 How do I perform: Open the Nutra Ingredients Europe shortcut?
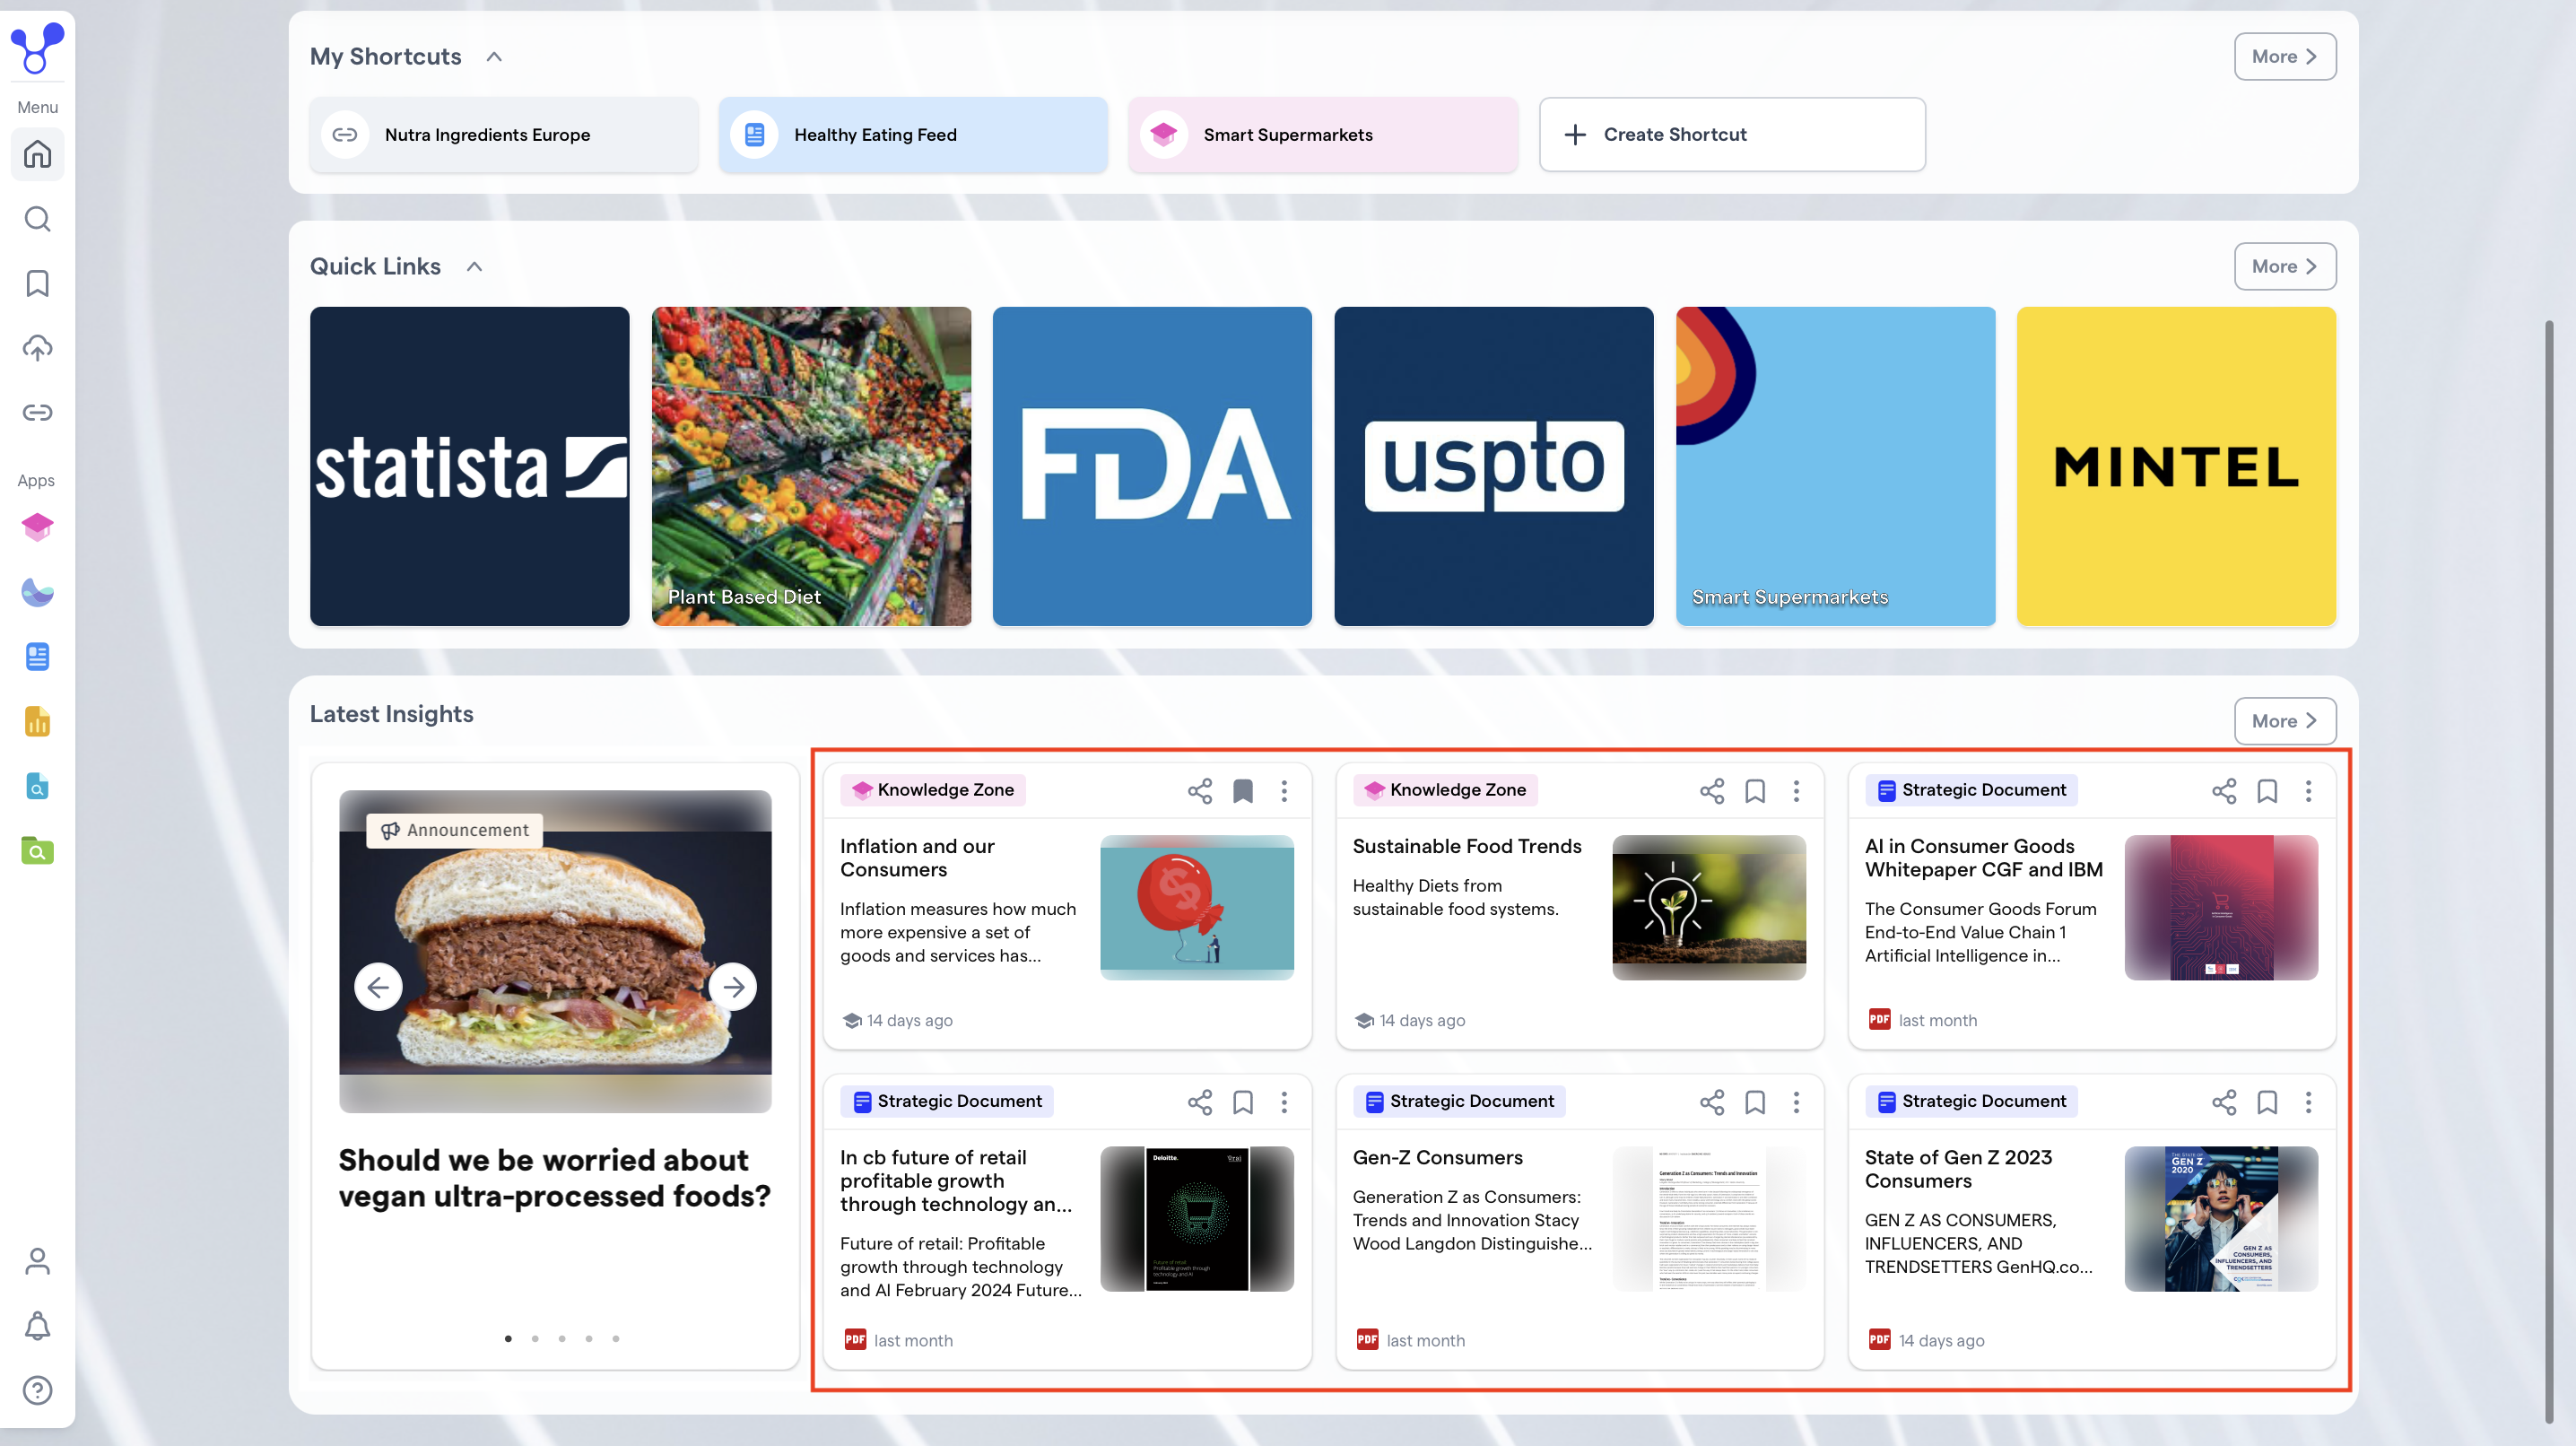(503, 135)
